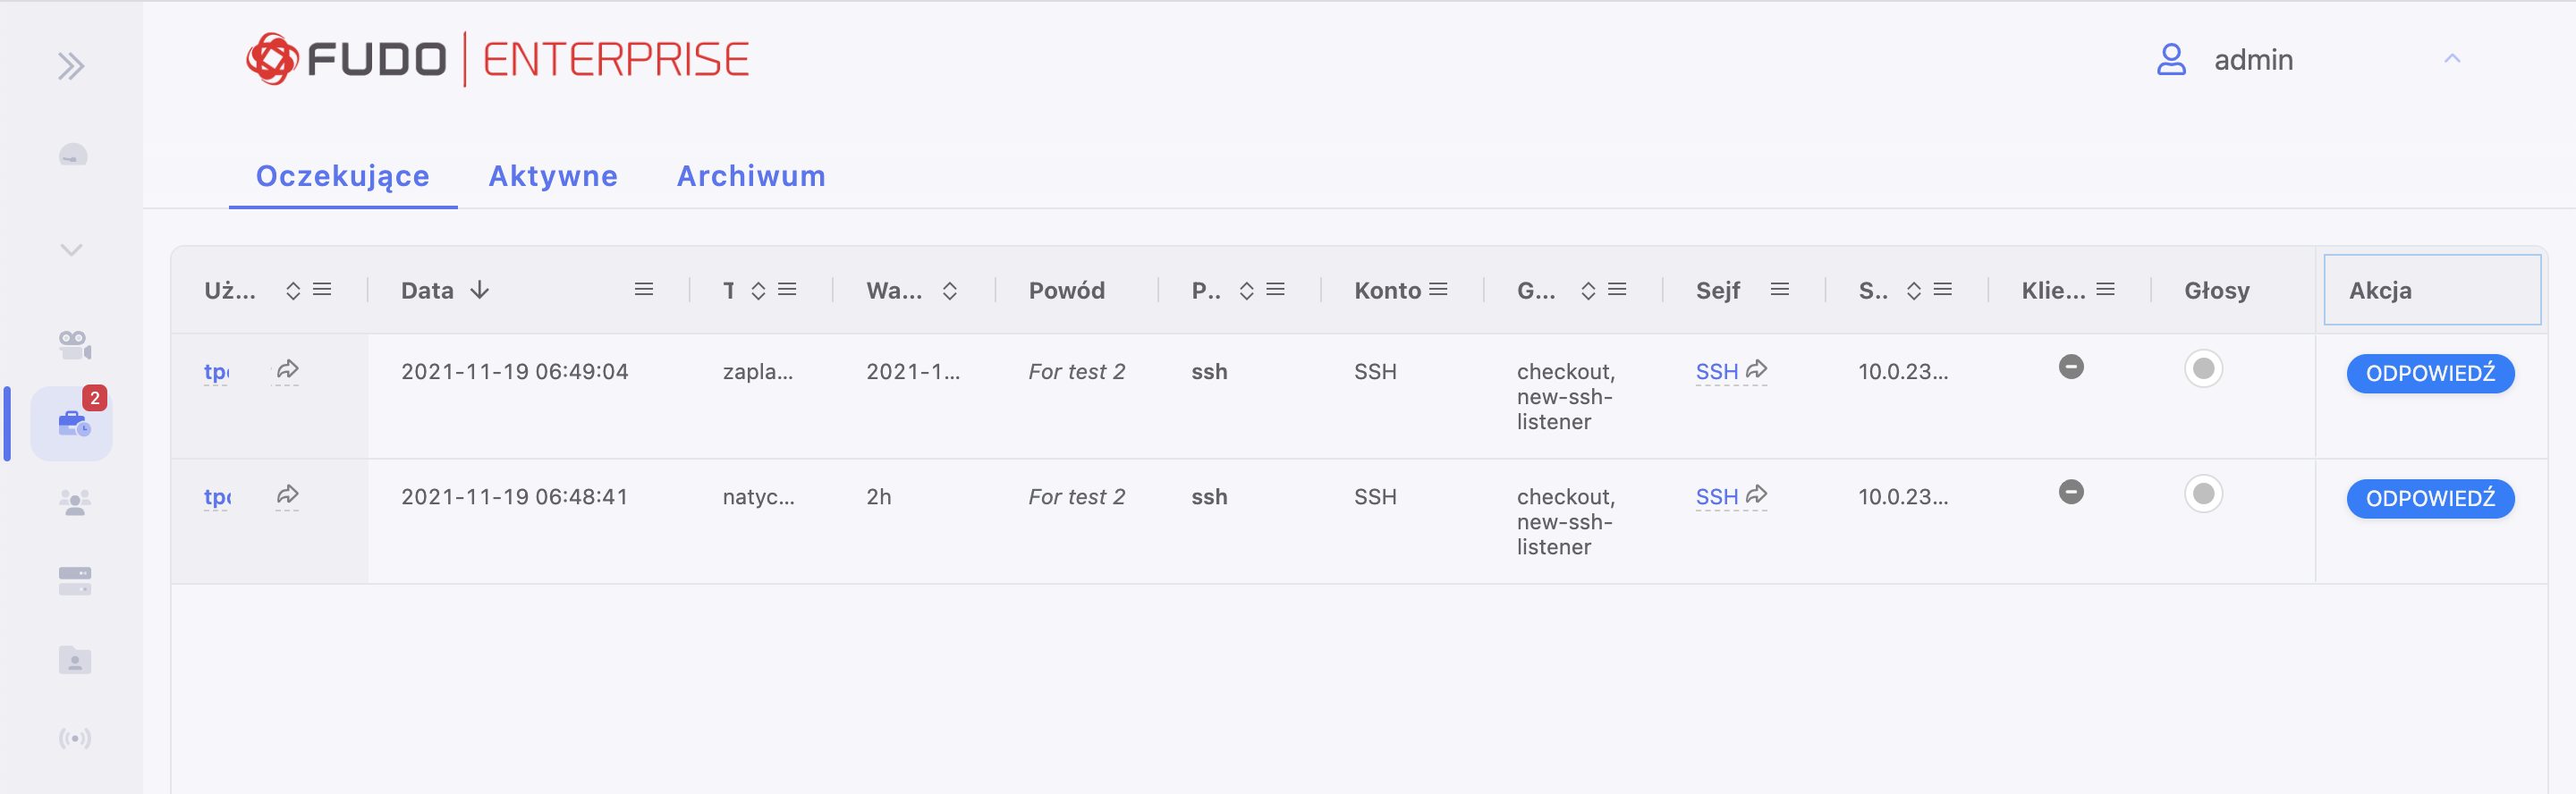Select the votes radio circle in second row
This screenshot has width=2576, height=794.
(2203, 494)
